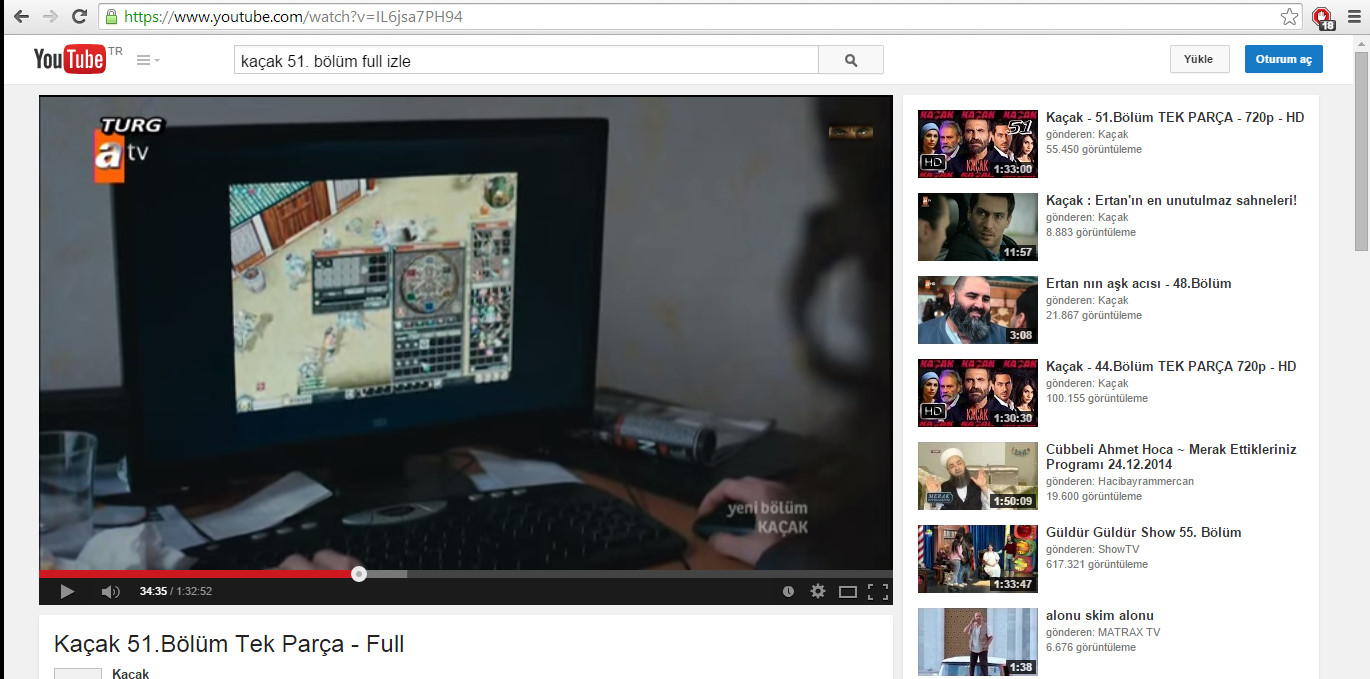The width and height of the screenshot is (1370, 679).
Task: Click 'gönderen: MATRAX TV' uploader text
Action: point(1103,632)
